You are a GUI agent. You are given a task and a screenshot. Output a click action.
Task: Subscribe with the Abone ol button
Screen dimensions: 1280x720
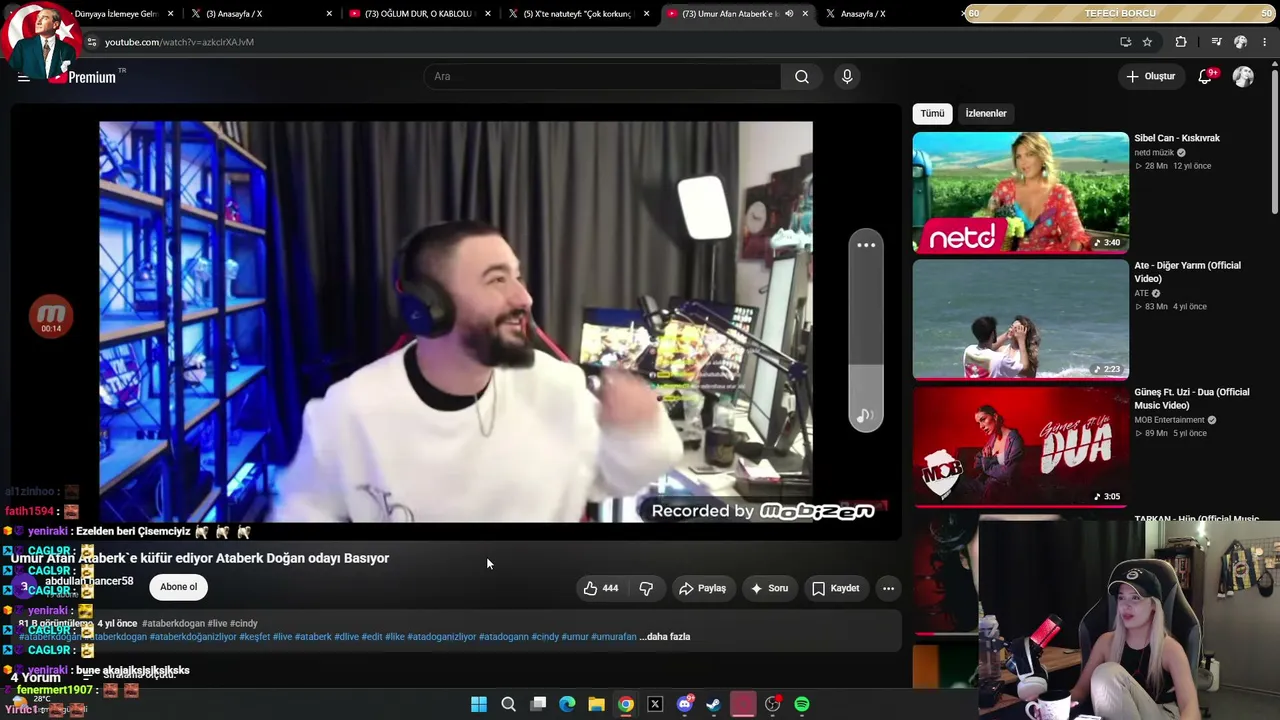[179, 587]
